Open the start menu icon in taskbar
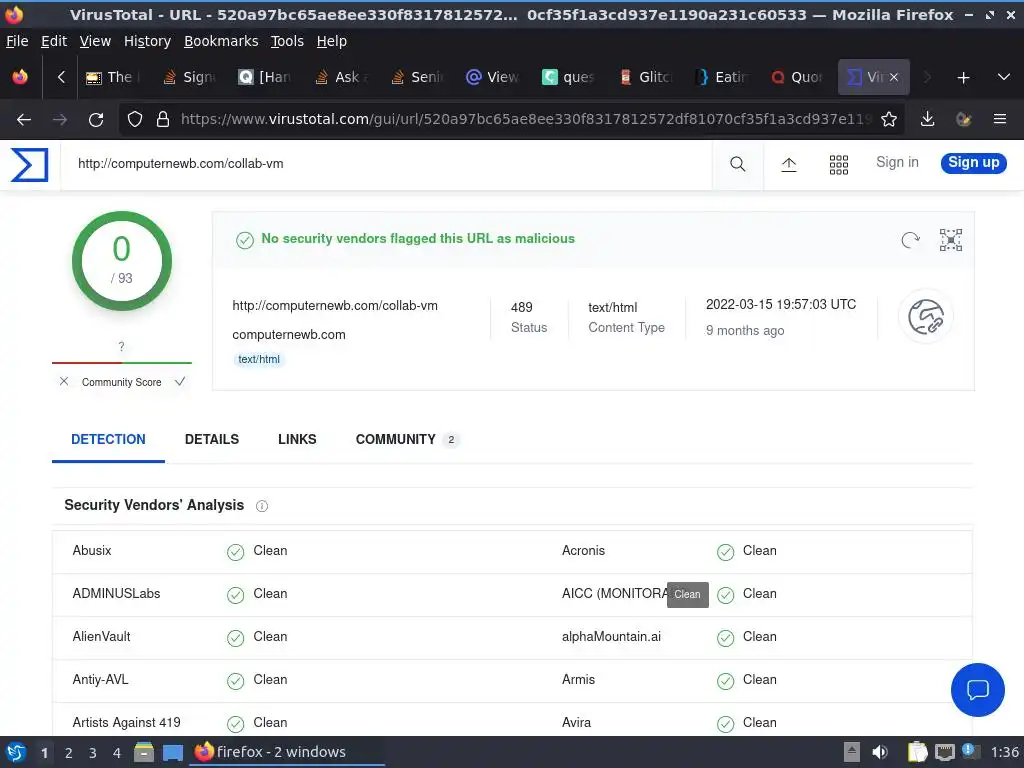The height and width of the screenshot is (768, 1024). pyautogui.click(x=16, y=752)
